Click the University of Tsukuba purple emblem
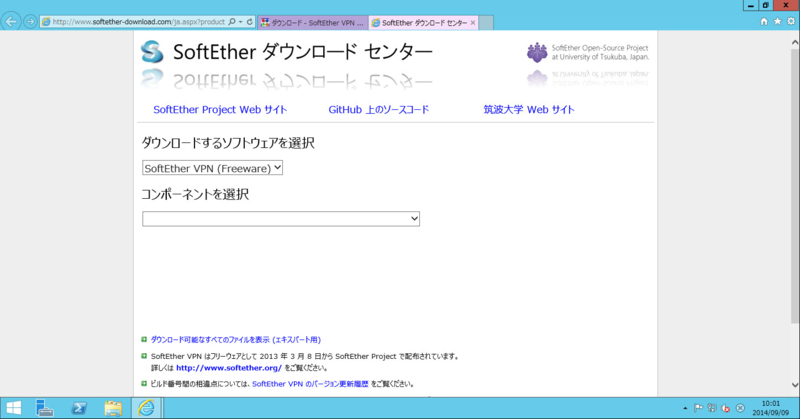Image resolution: width=800 pixels, height=419 pixels. coord(537,53)
